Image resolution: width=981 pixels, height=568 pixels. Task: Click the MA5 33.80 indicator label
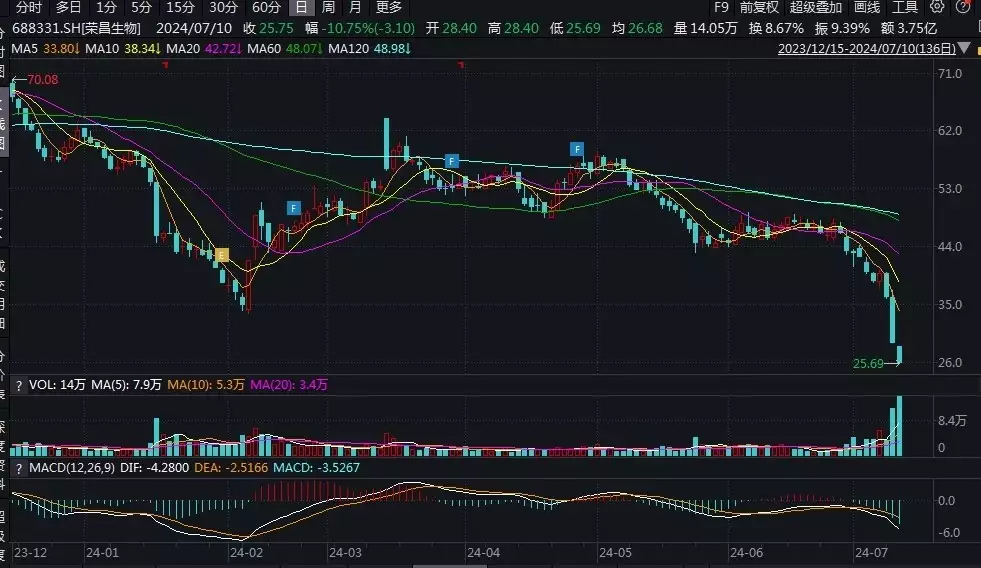click(45, 49)
